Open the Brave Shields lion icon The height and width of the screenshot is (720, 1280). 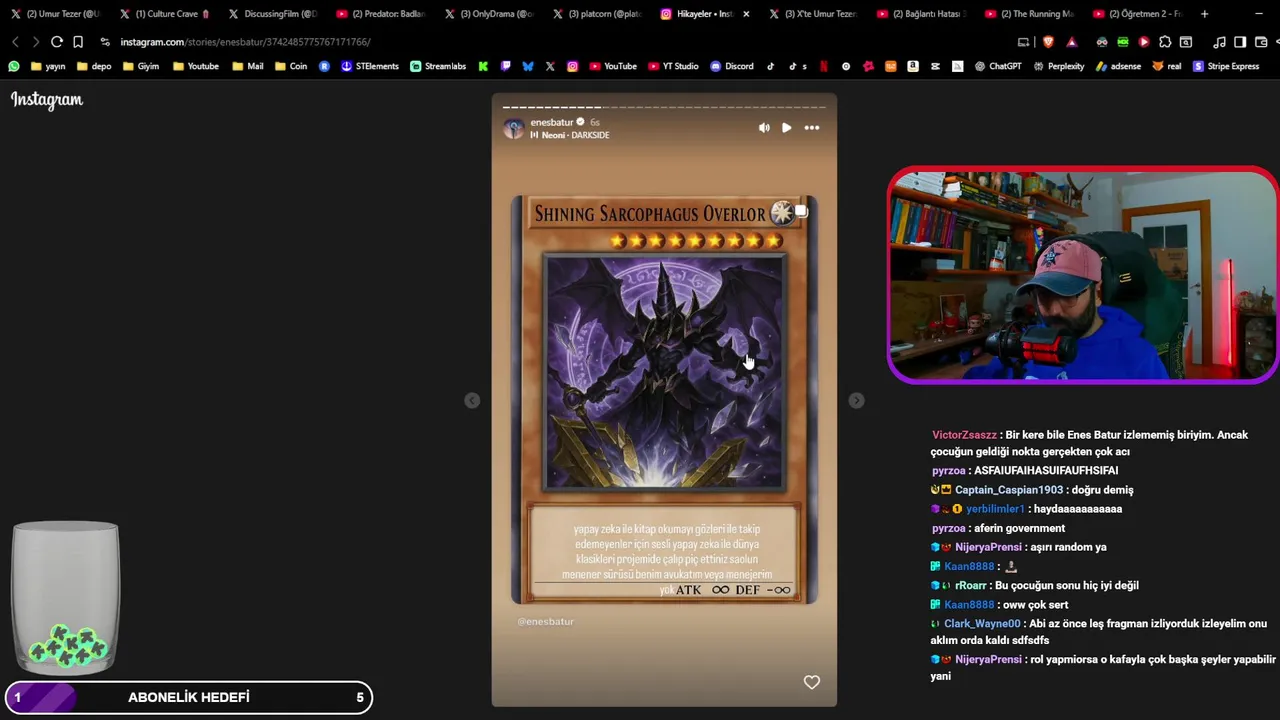(x=1048, y=42)
